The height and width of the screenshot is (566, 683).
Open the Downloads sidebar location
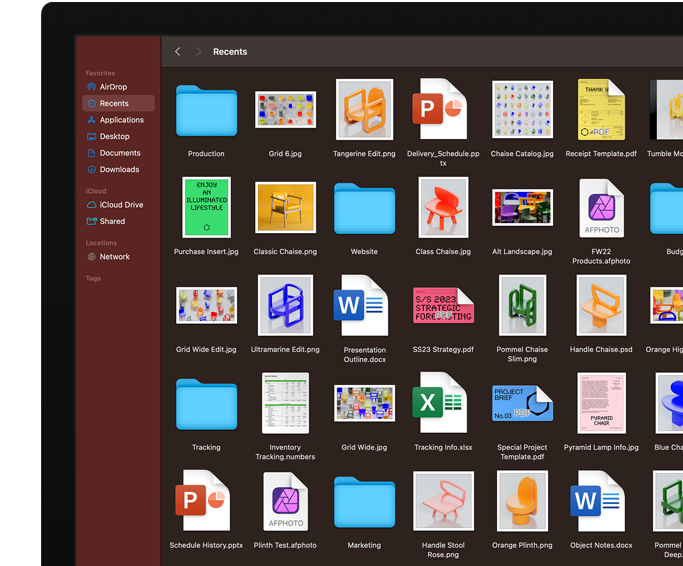119,169
